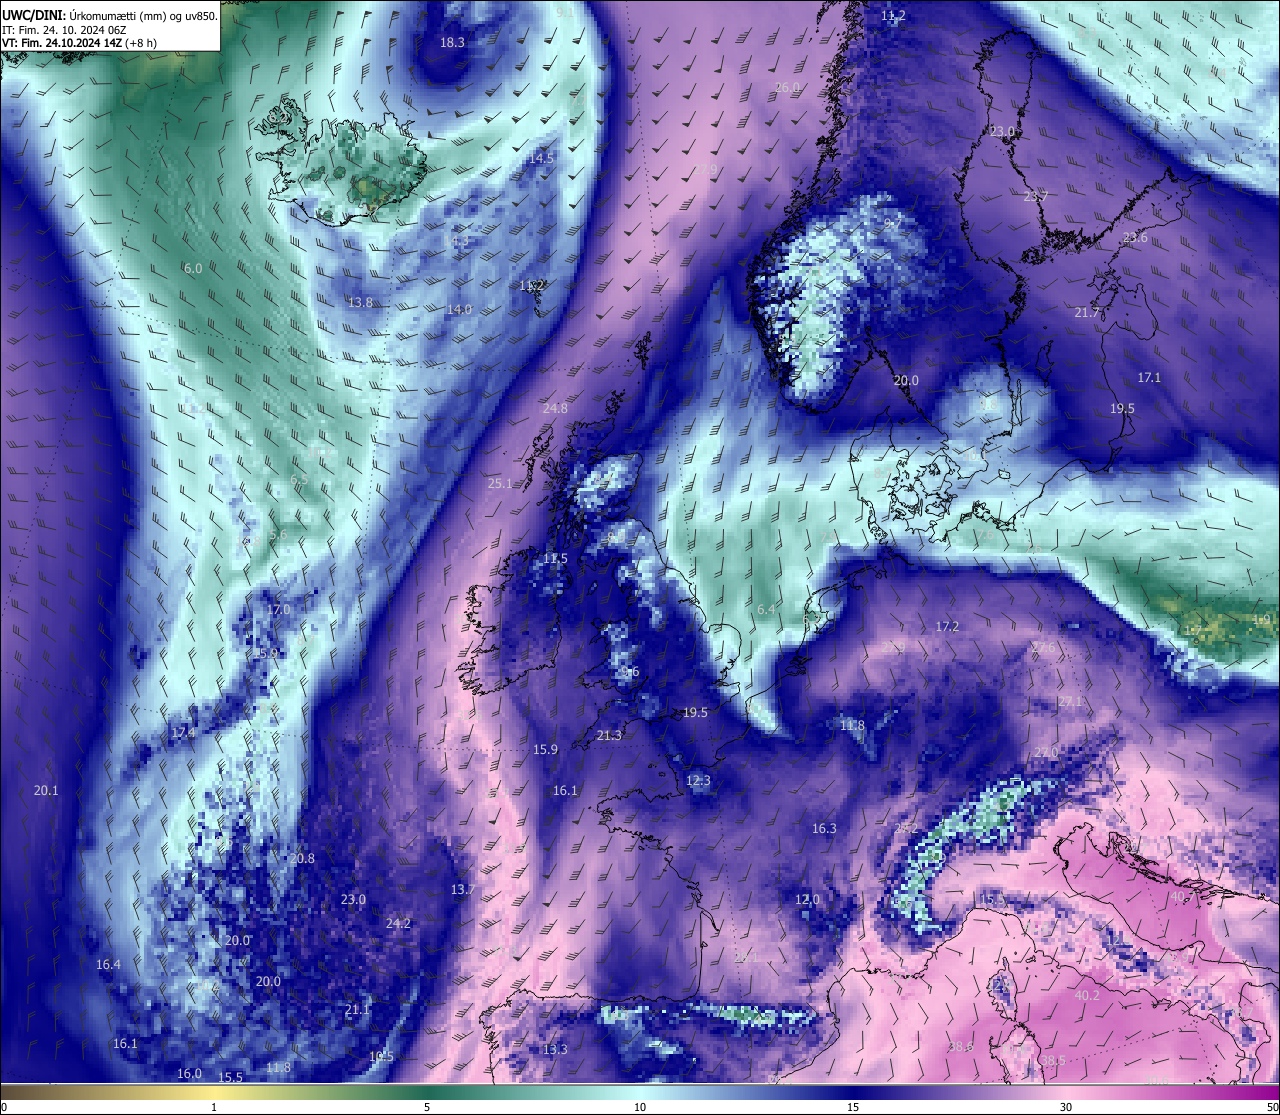Click the 40.2 value label
Screen dimensions: 1280x1115
[x=1087, y=995]
